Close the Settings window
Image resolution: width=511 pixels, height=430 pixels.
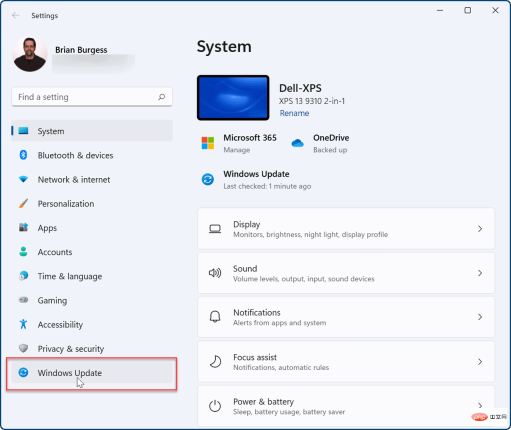pos(495,11)
